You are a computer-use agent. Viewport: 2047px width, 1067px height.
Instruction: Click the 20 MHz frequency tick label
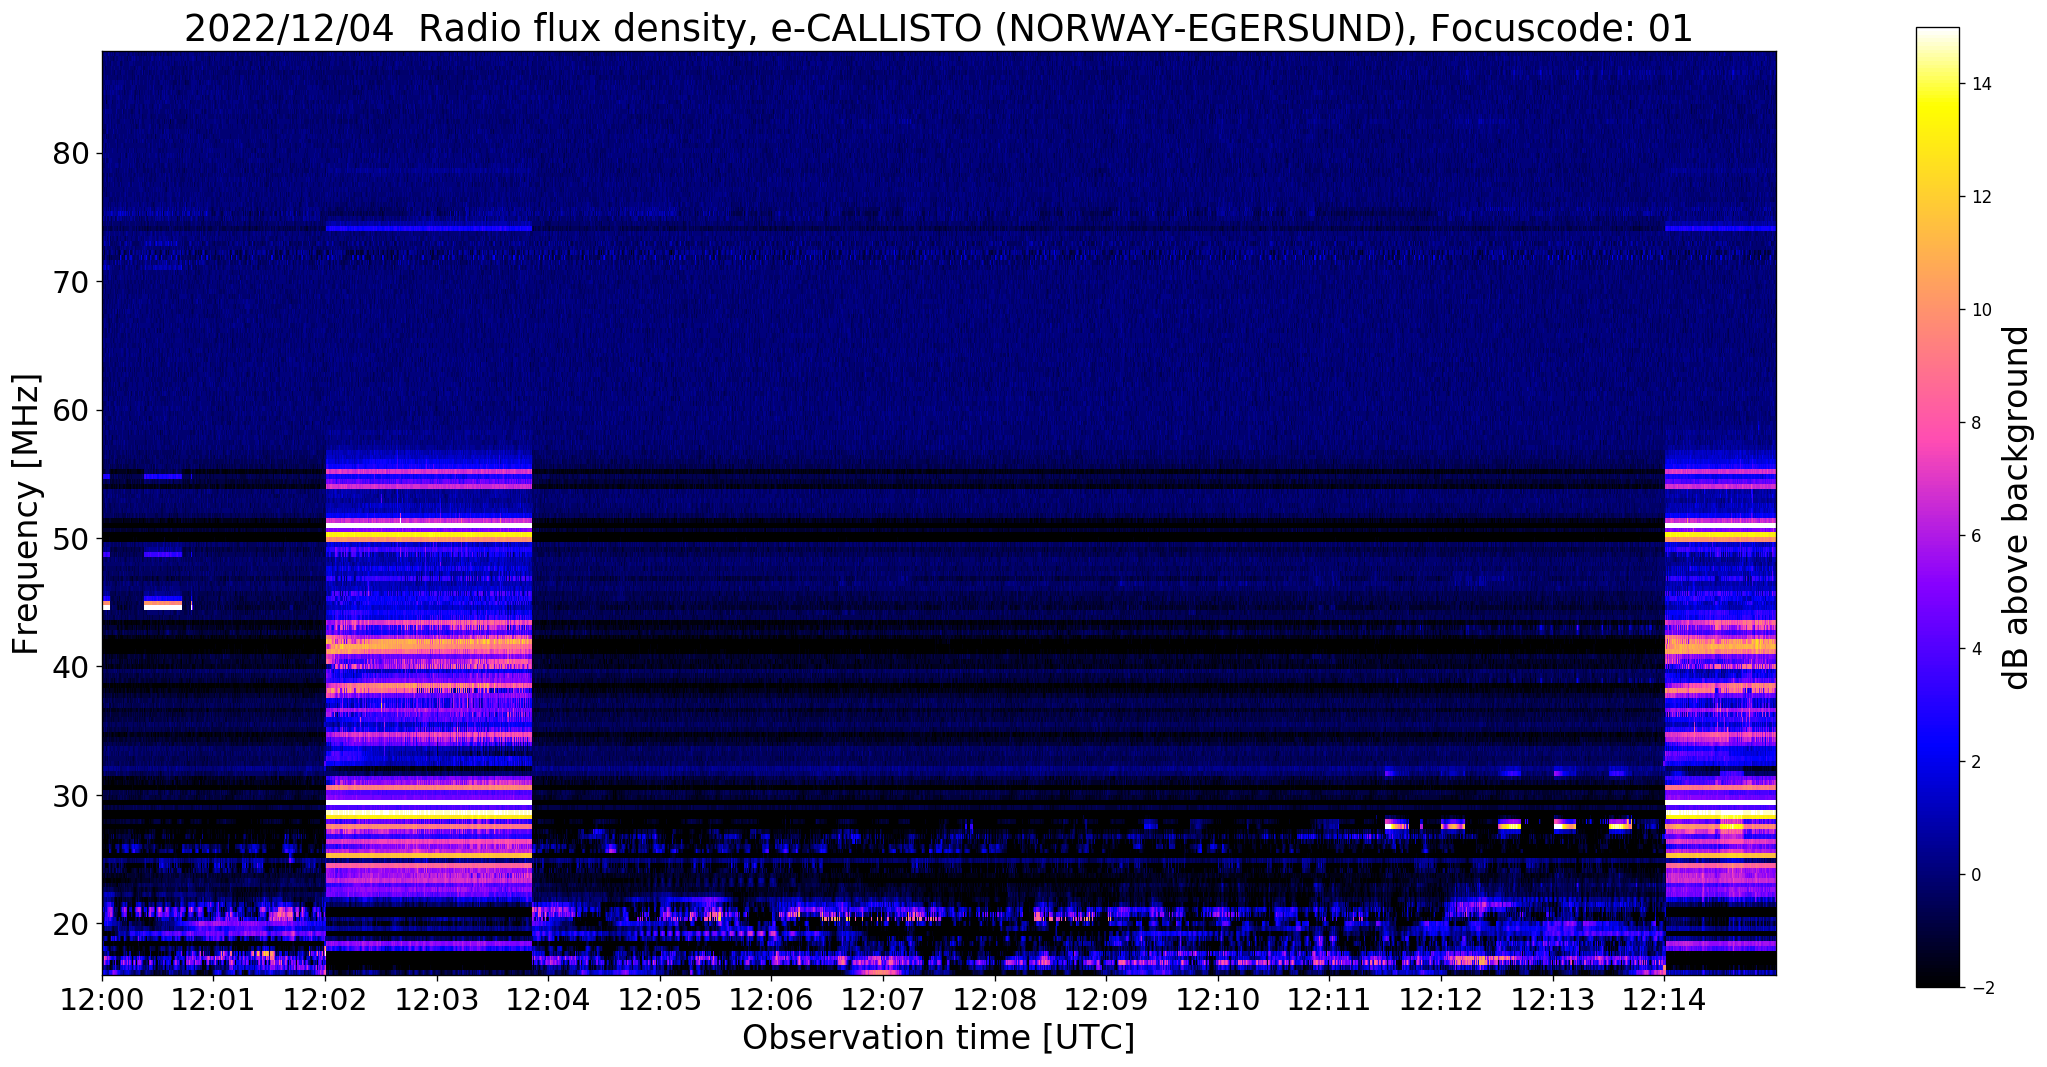click(70, 923)
